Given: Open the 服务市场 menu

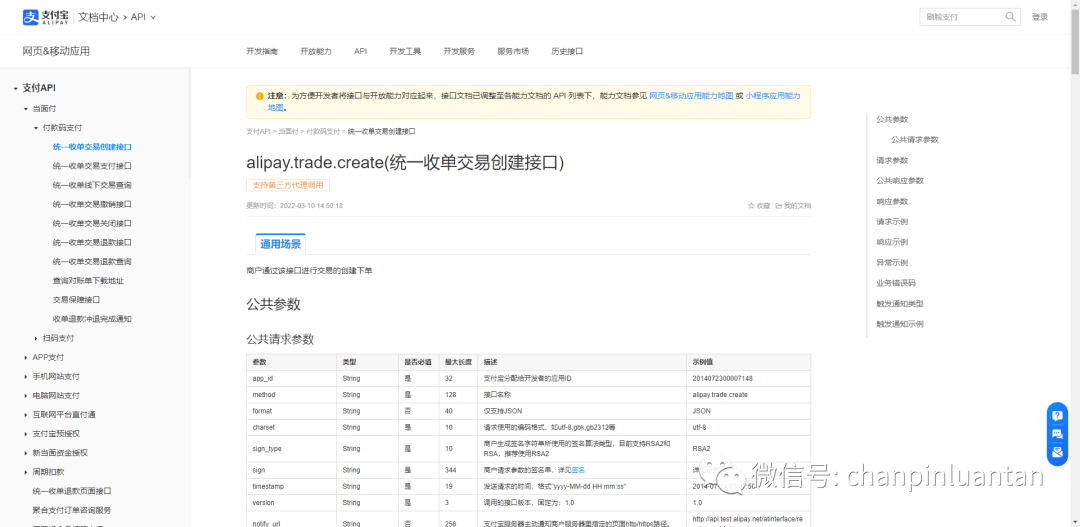Looking at the screenshot, I should pyautogui.click(x=513, y=52).
